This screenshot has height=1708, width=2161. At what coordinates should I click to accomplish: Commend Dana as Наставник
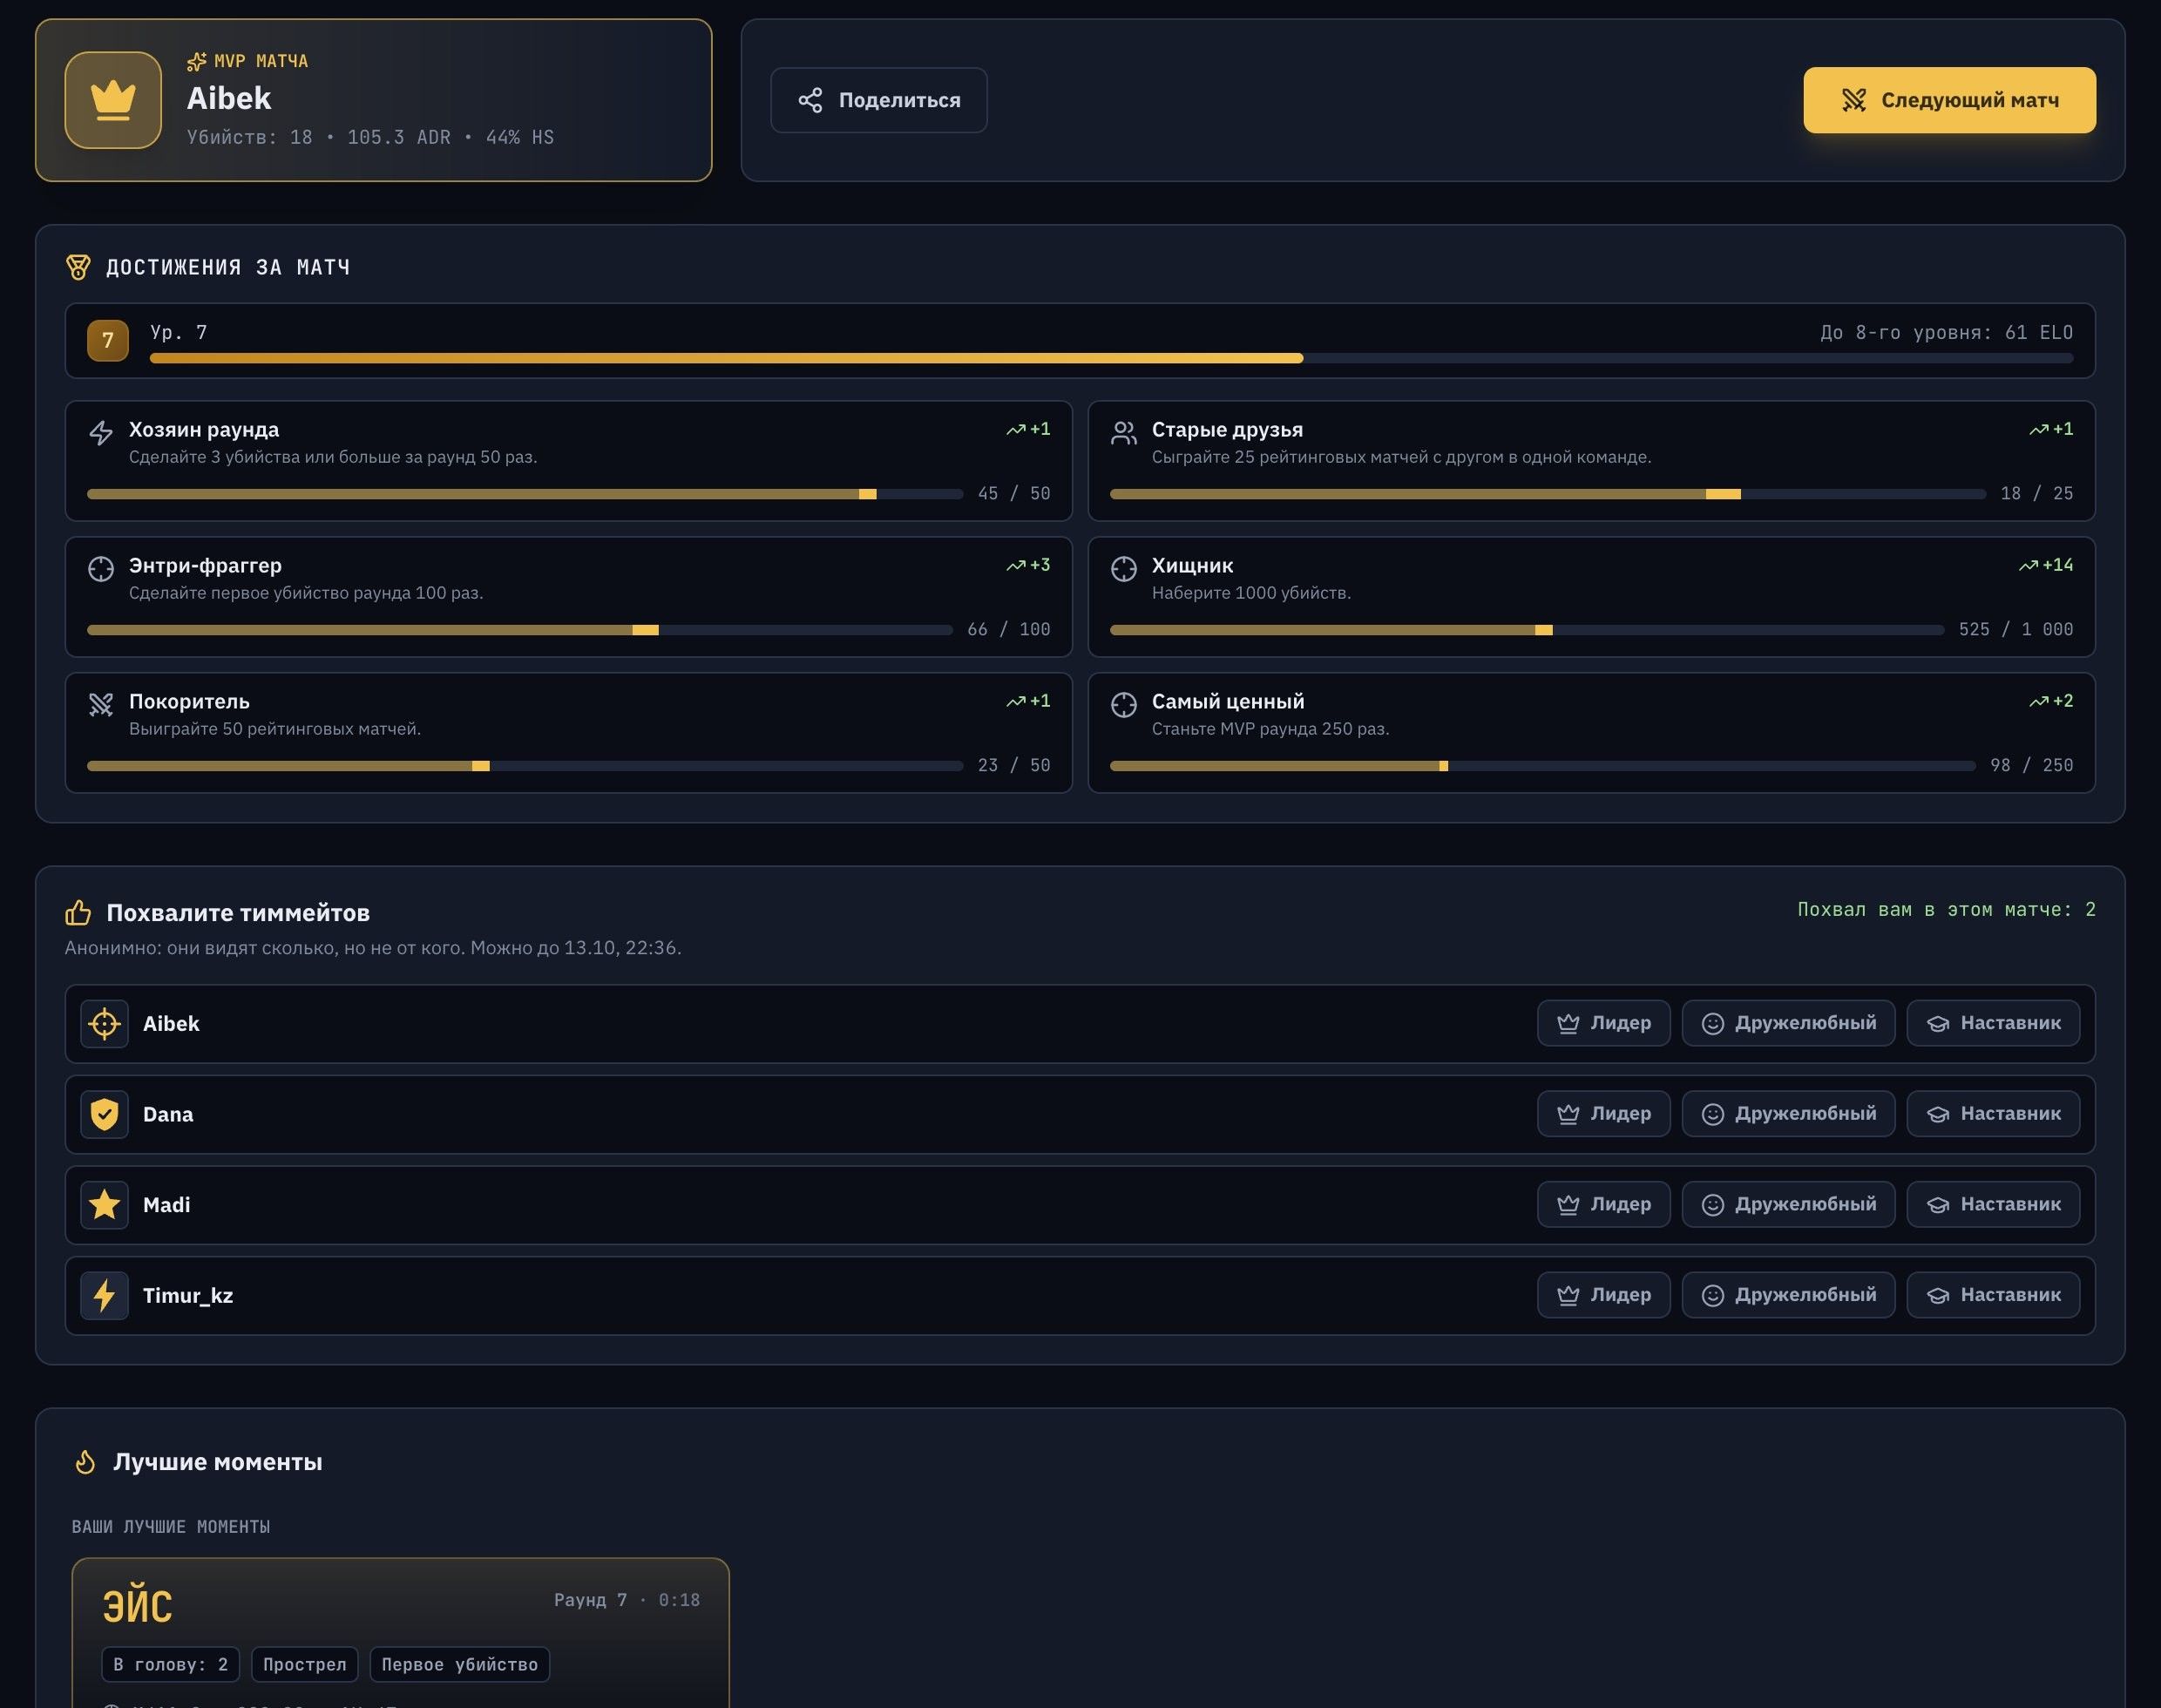point(1993,1113)
